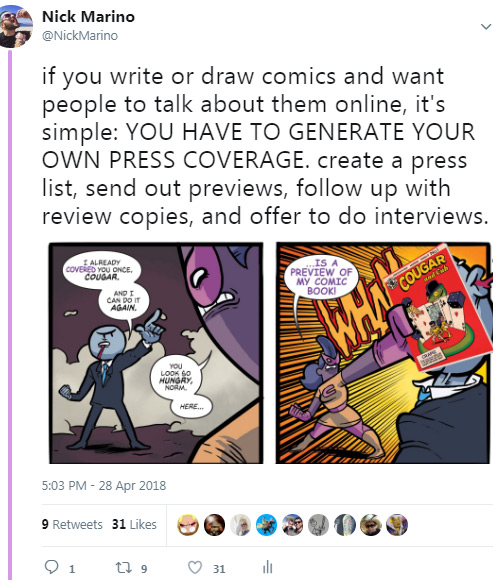
Task: Open fourth liker avatar with blue background
Action: [266, 525]
